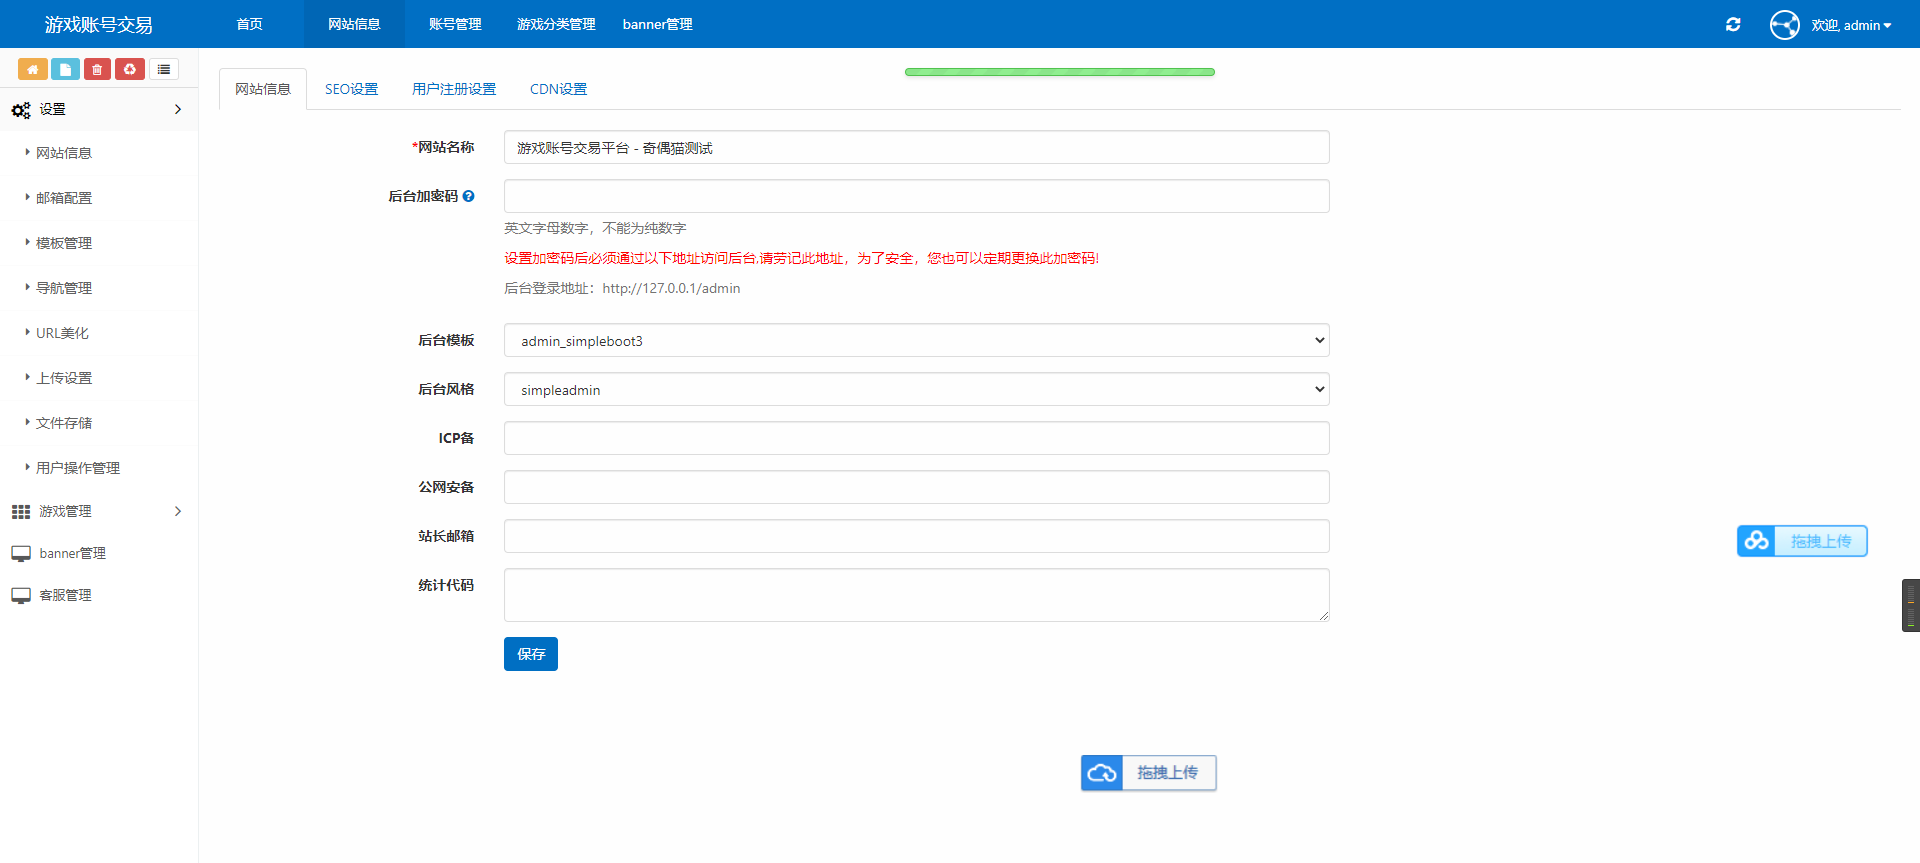The height and width of the screenshot is (863, 1920).
Task: Click the help question mark next to 后台加密码
Action: tap(468, 196)
